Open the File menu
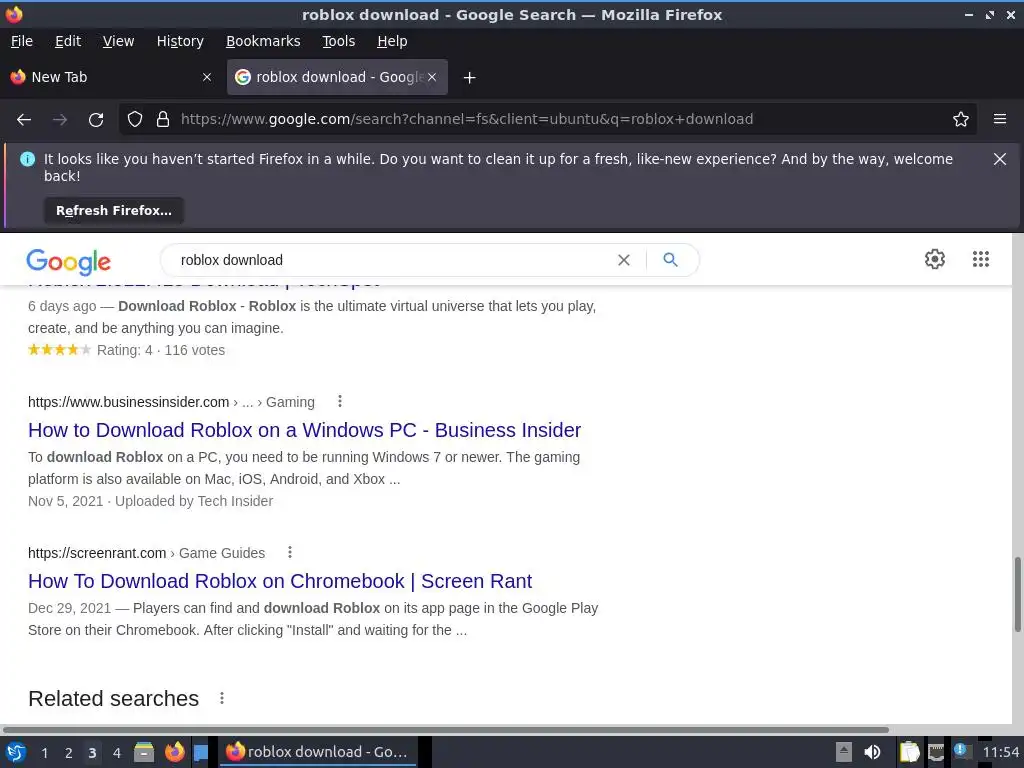Screen dimensions: 1024x768 pyautogui.click(x=22, y=41)
